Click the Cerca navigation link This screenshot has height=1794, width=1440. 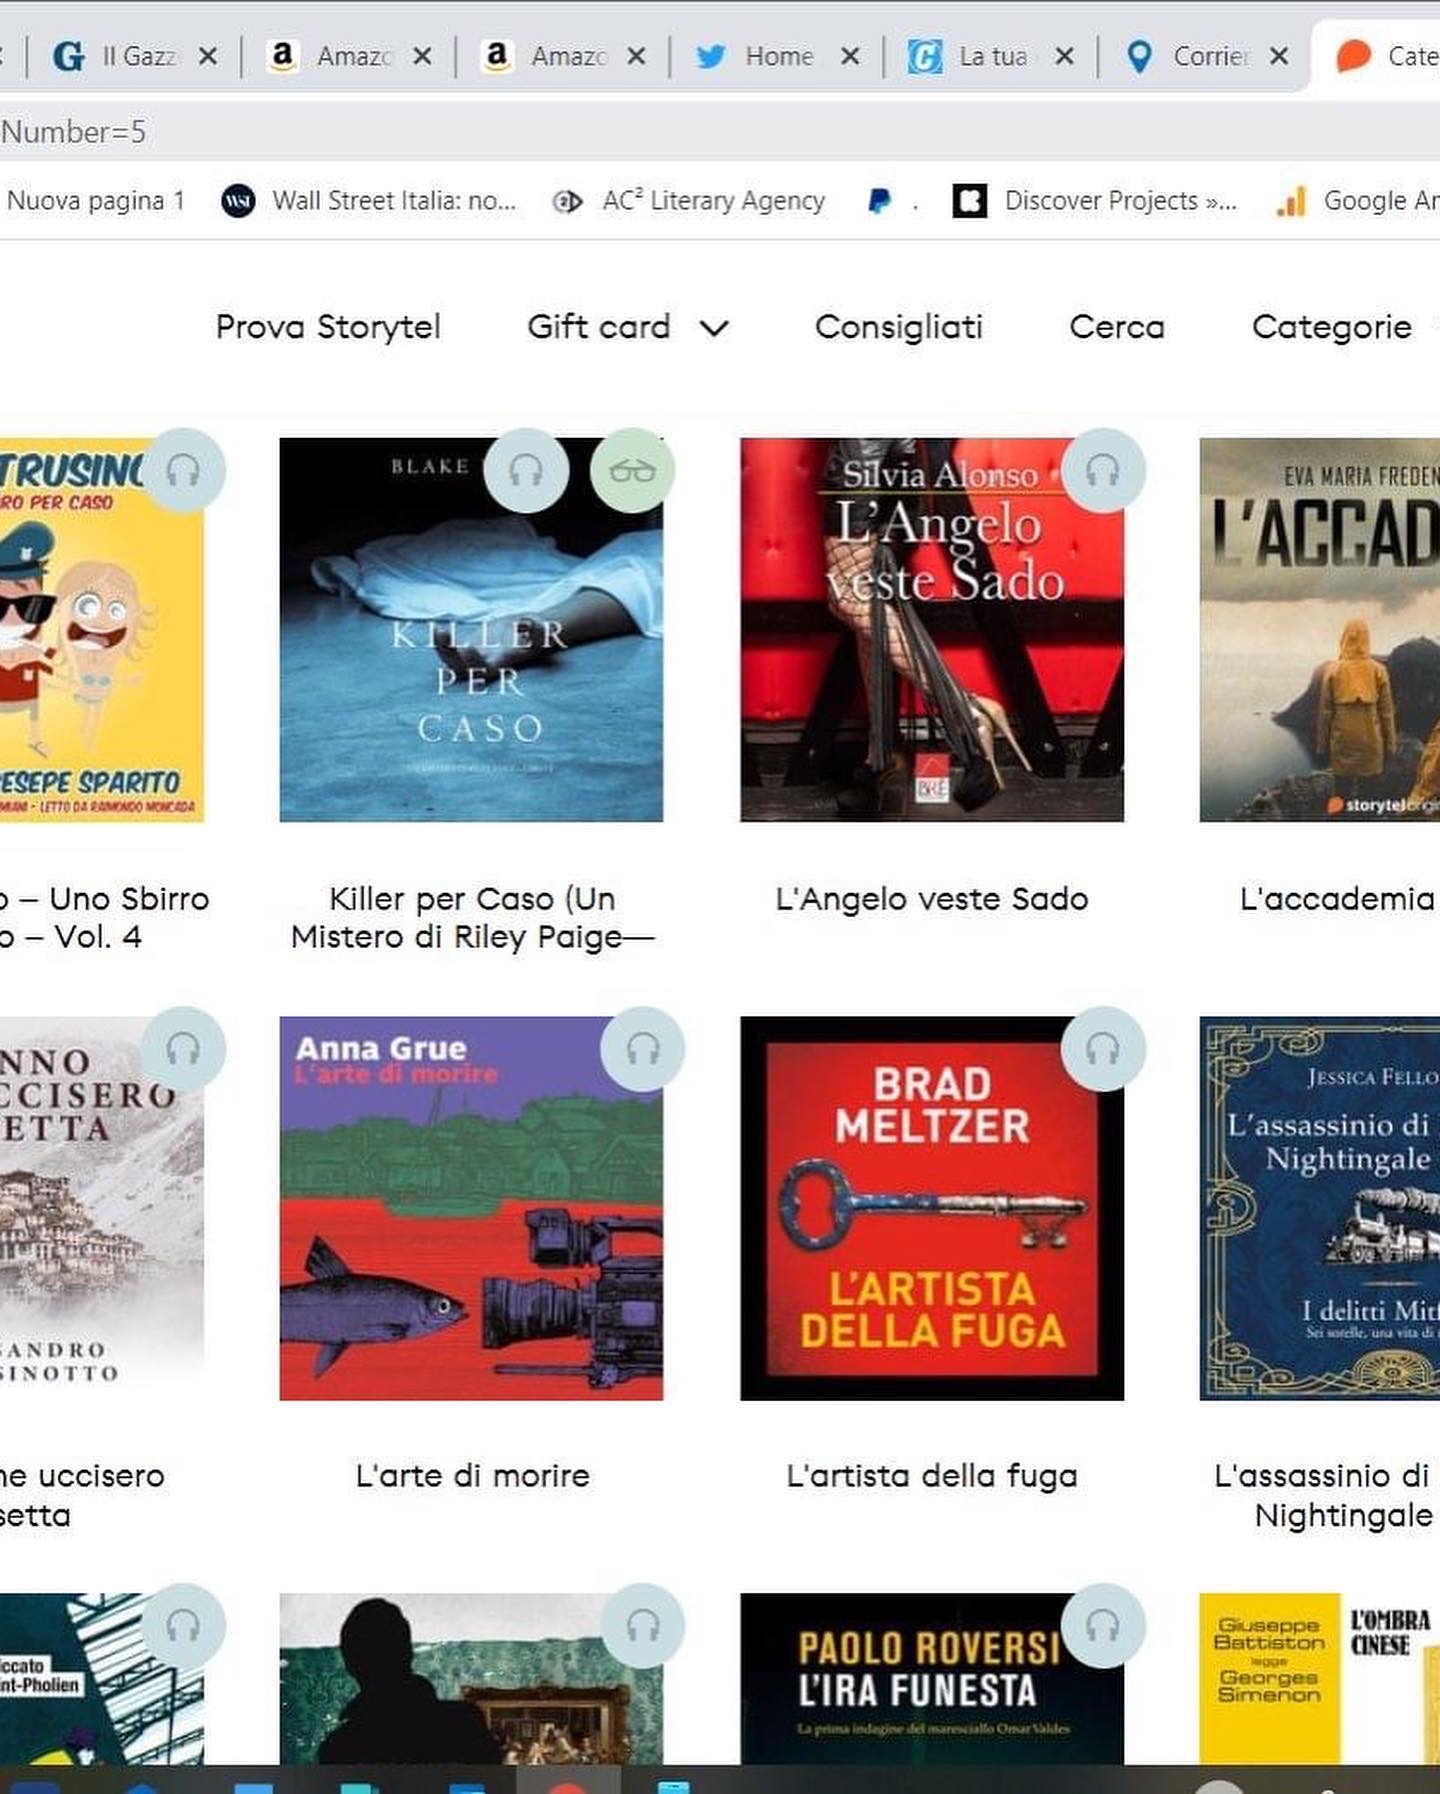coord(1117,327)
